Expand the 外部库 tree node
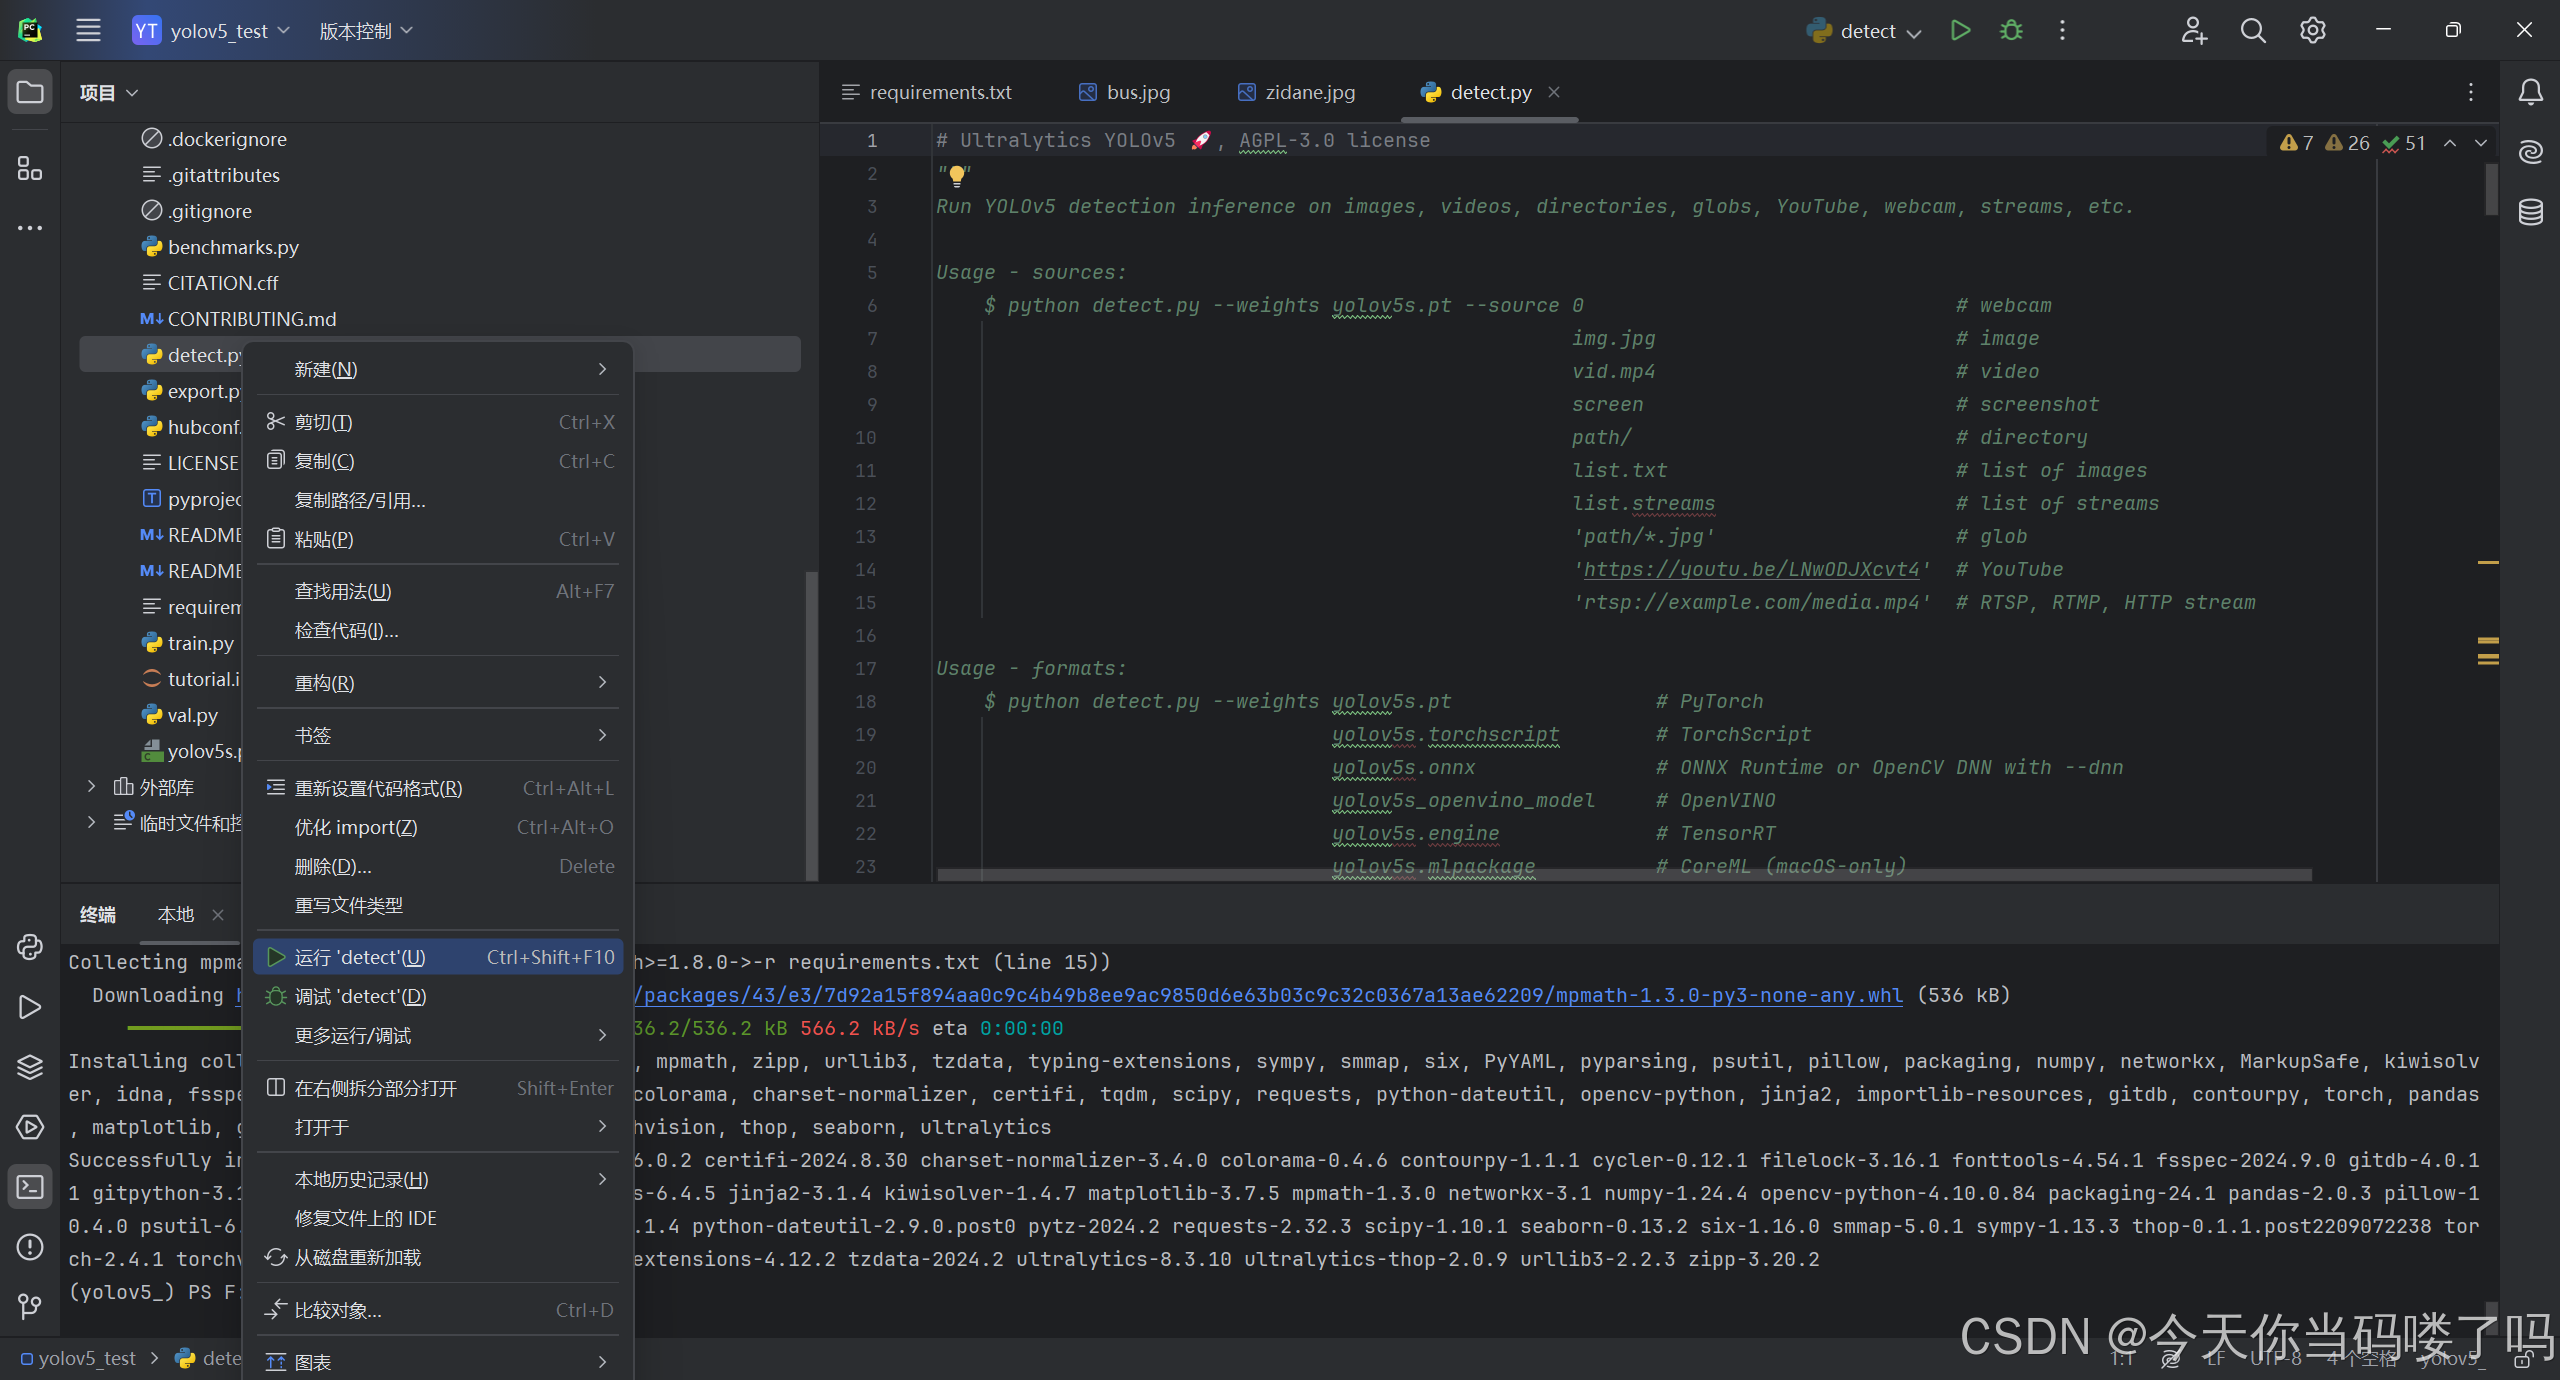This screenshot has width=2560, height=1380. [x=91, y=787]
